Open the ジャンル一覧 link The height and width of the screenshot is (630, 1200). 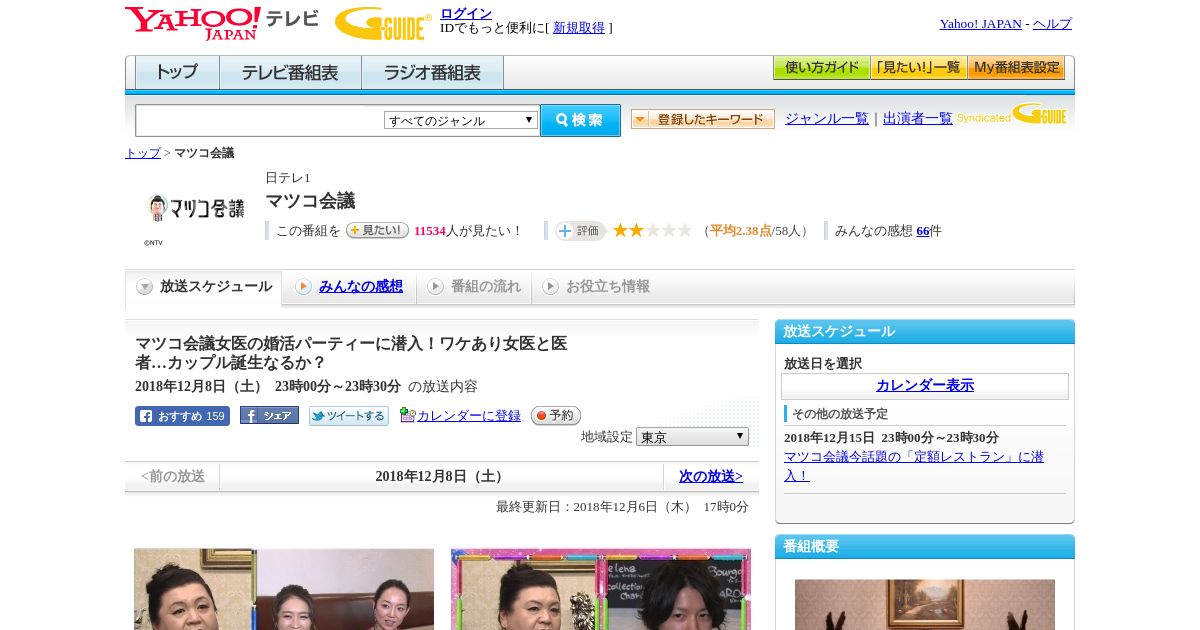827,118
